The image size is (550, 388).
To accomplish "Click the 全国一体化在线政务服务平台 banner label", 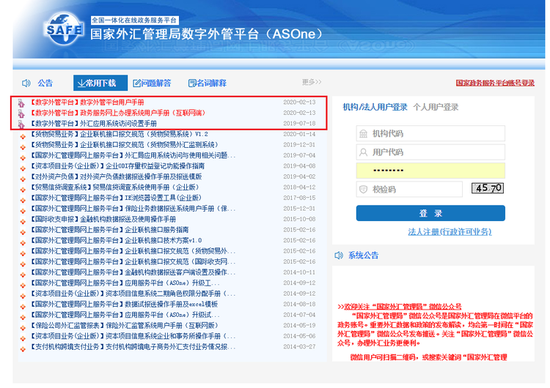I will pos(135,20).
